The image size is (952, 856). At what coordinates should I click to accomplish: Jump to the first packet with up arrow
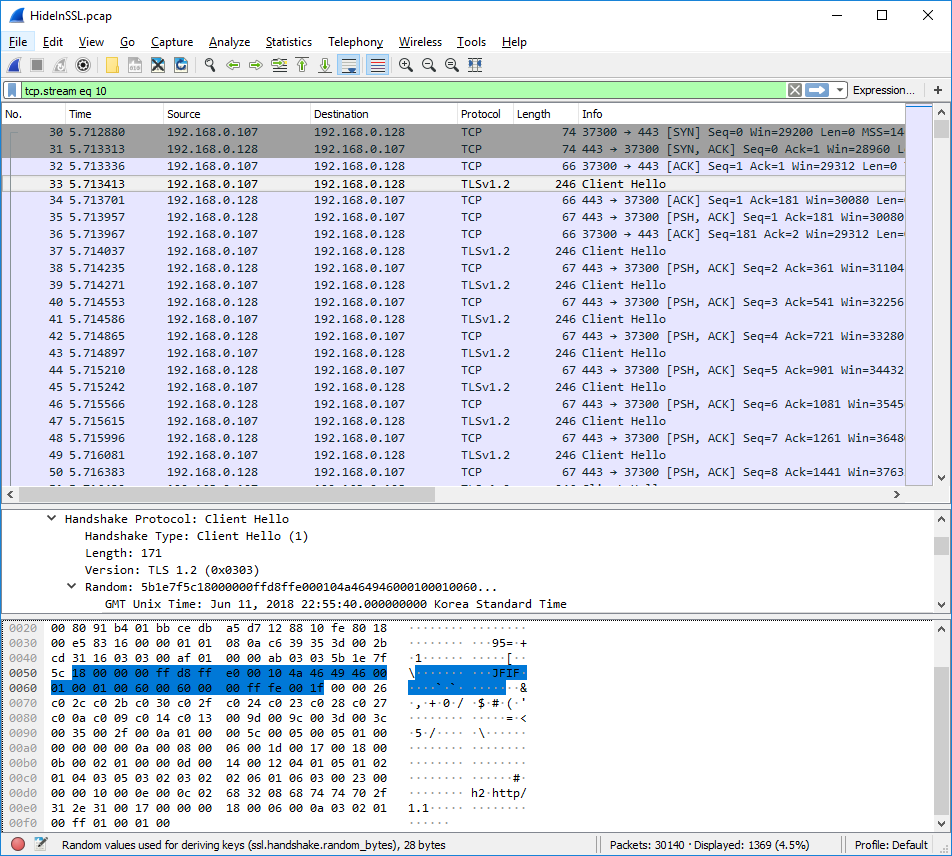(302, 65)
